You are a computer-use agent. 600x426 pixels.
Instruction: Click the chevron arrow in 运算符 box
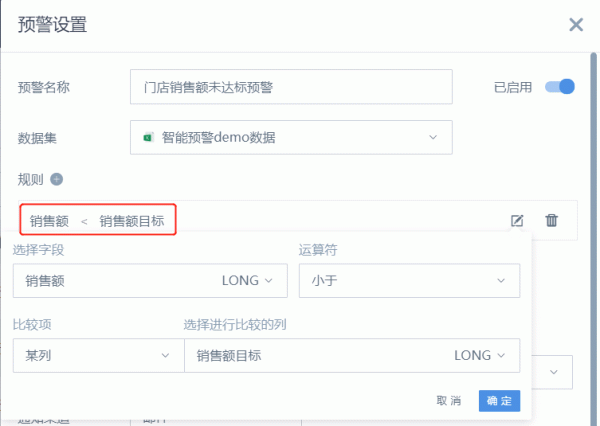pyautogui.click(x=501, y=281)
